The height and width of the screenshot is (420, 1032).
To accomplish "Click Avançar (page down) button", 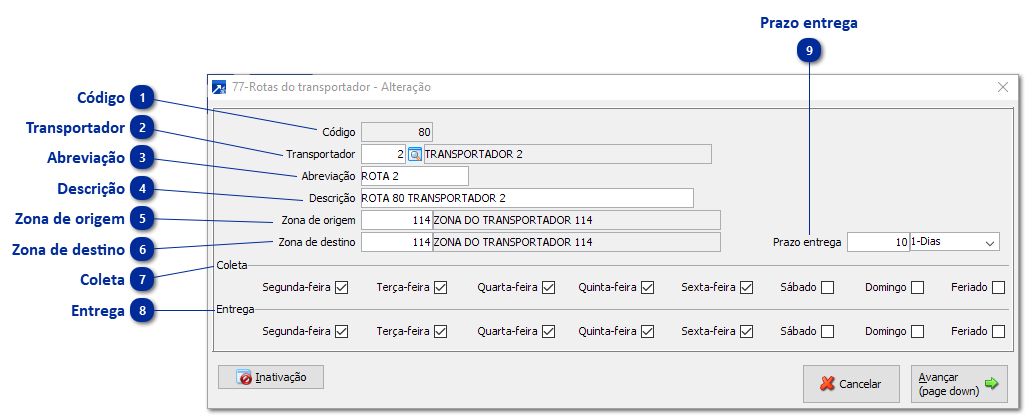I will (x=958, y=383).
